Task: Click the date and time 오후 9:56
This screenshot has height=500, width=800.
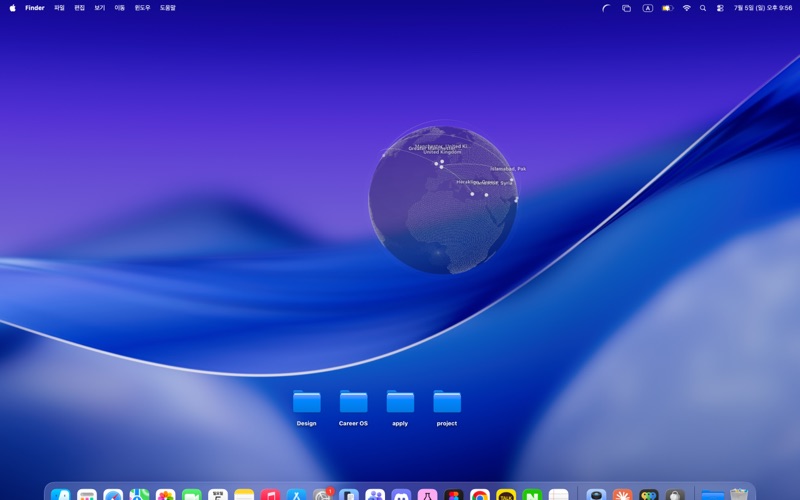Action: [x=763, y=8]
